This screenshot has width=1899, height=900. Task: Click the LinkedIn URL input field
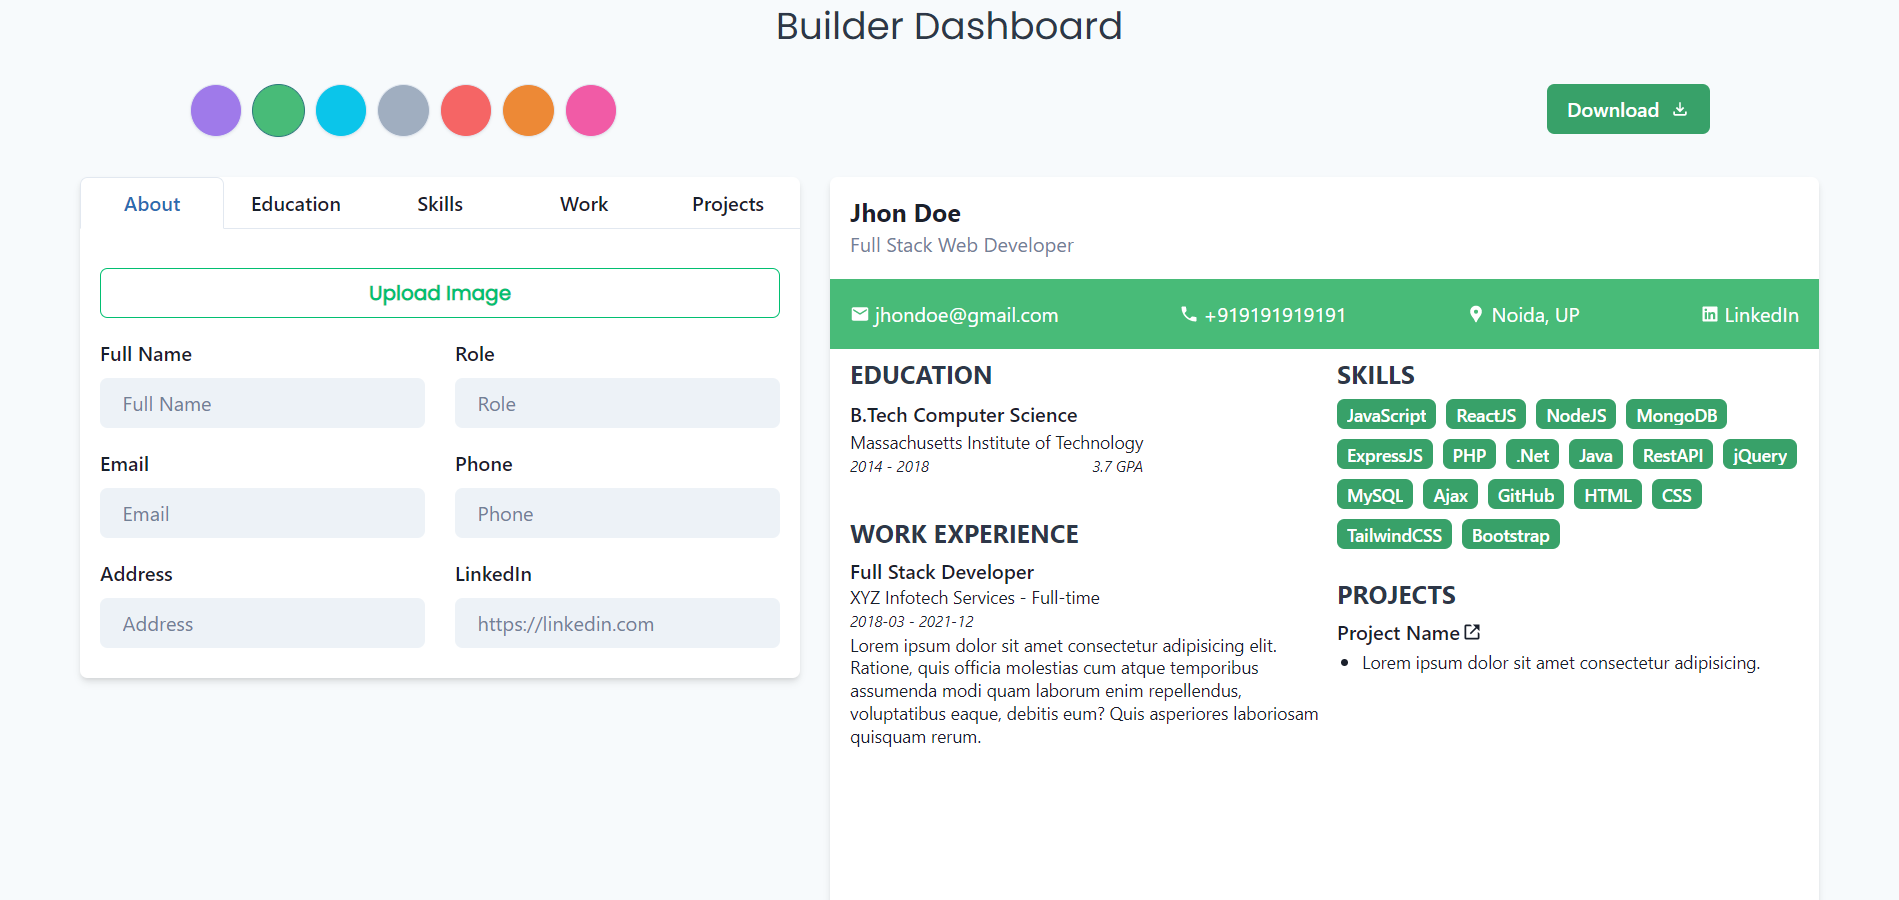pos(617,623)
